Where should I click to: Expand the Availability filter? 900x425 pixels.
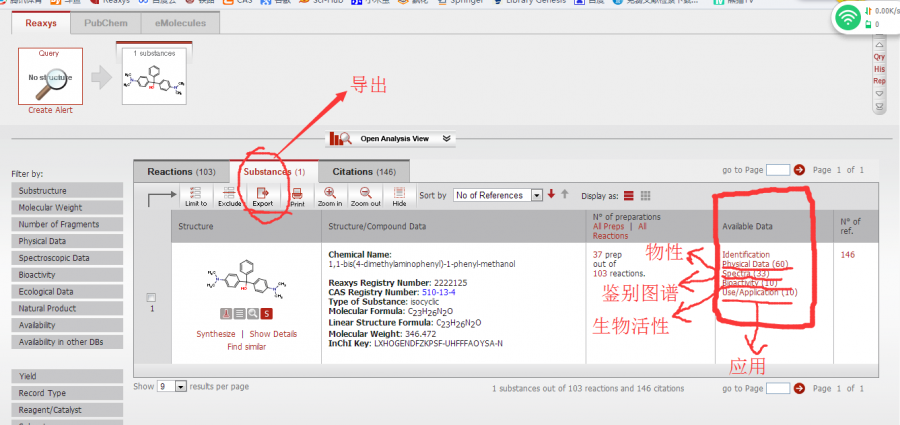pos(67,325)
